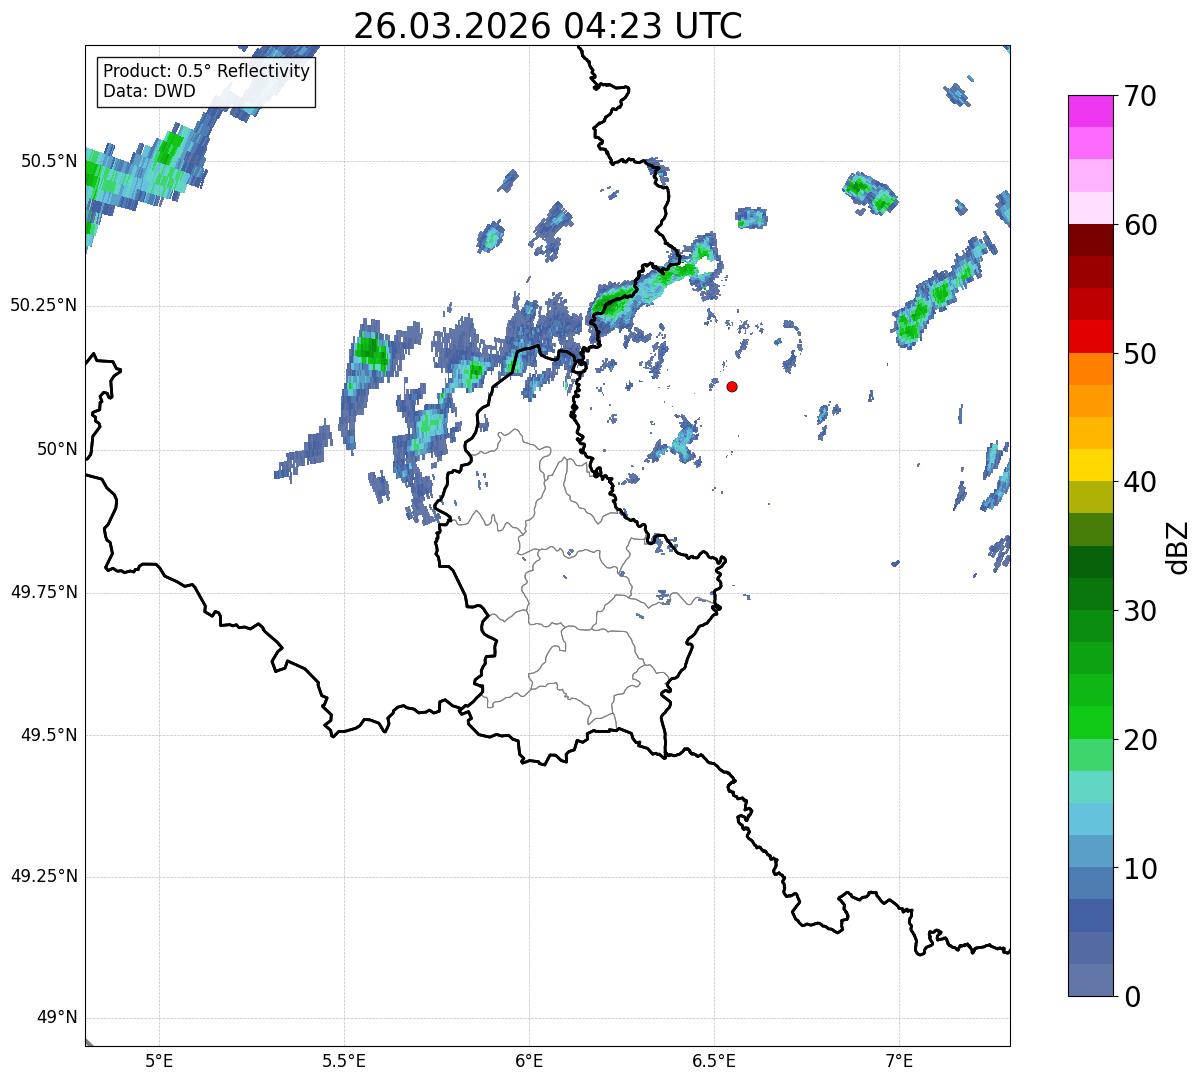This screenshot has height=1081, width=1202.
Task: Select the 49.5°N latitude label
Action: click(x=49, y=735)
